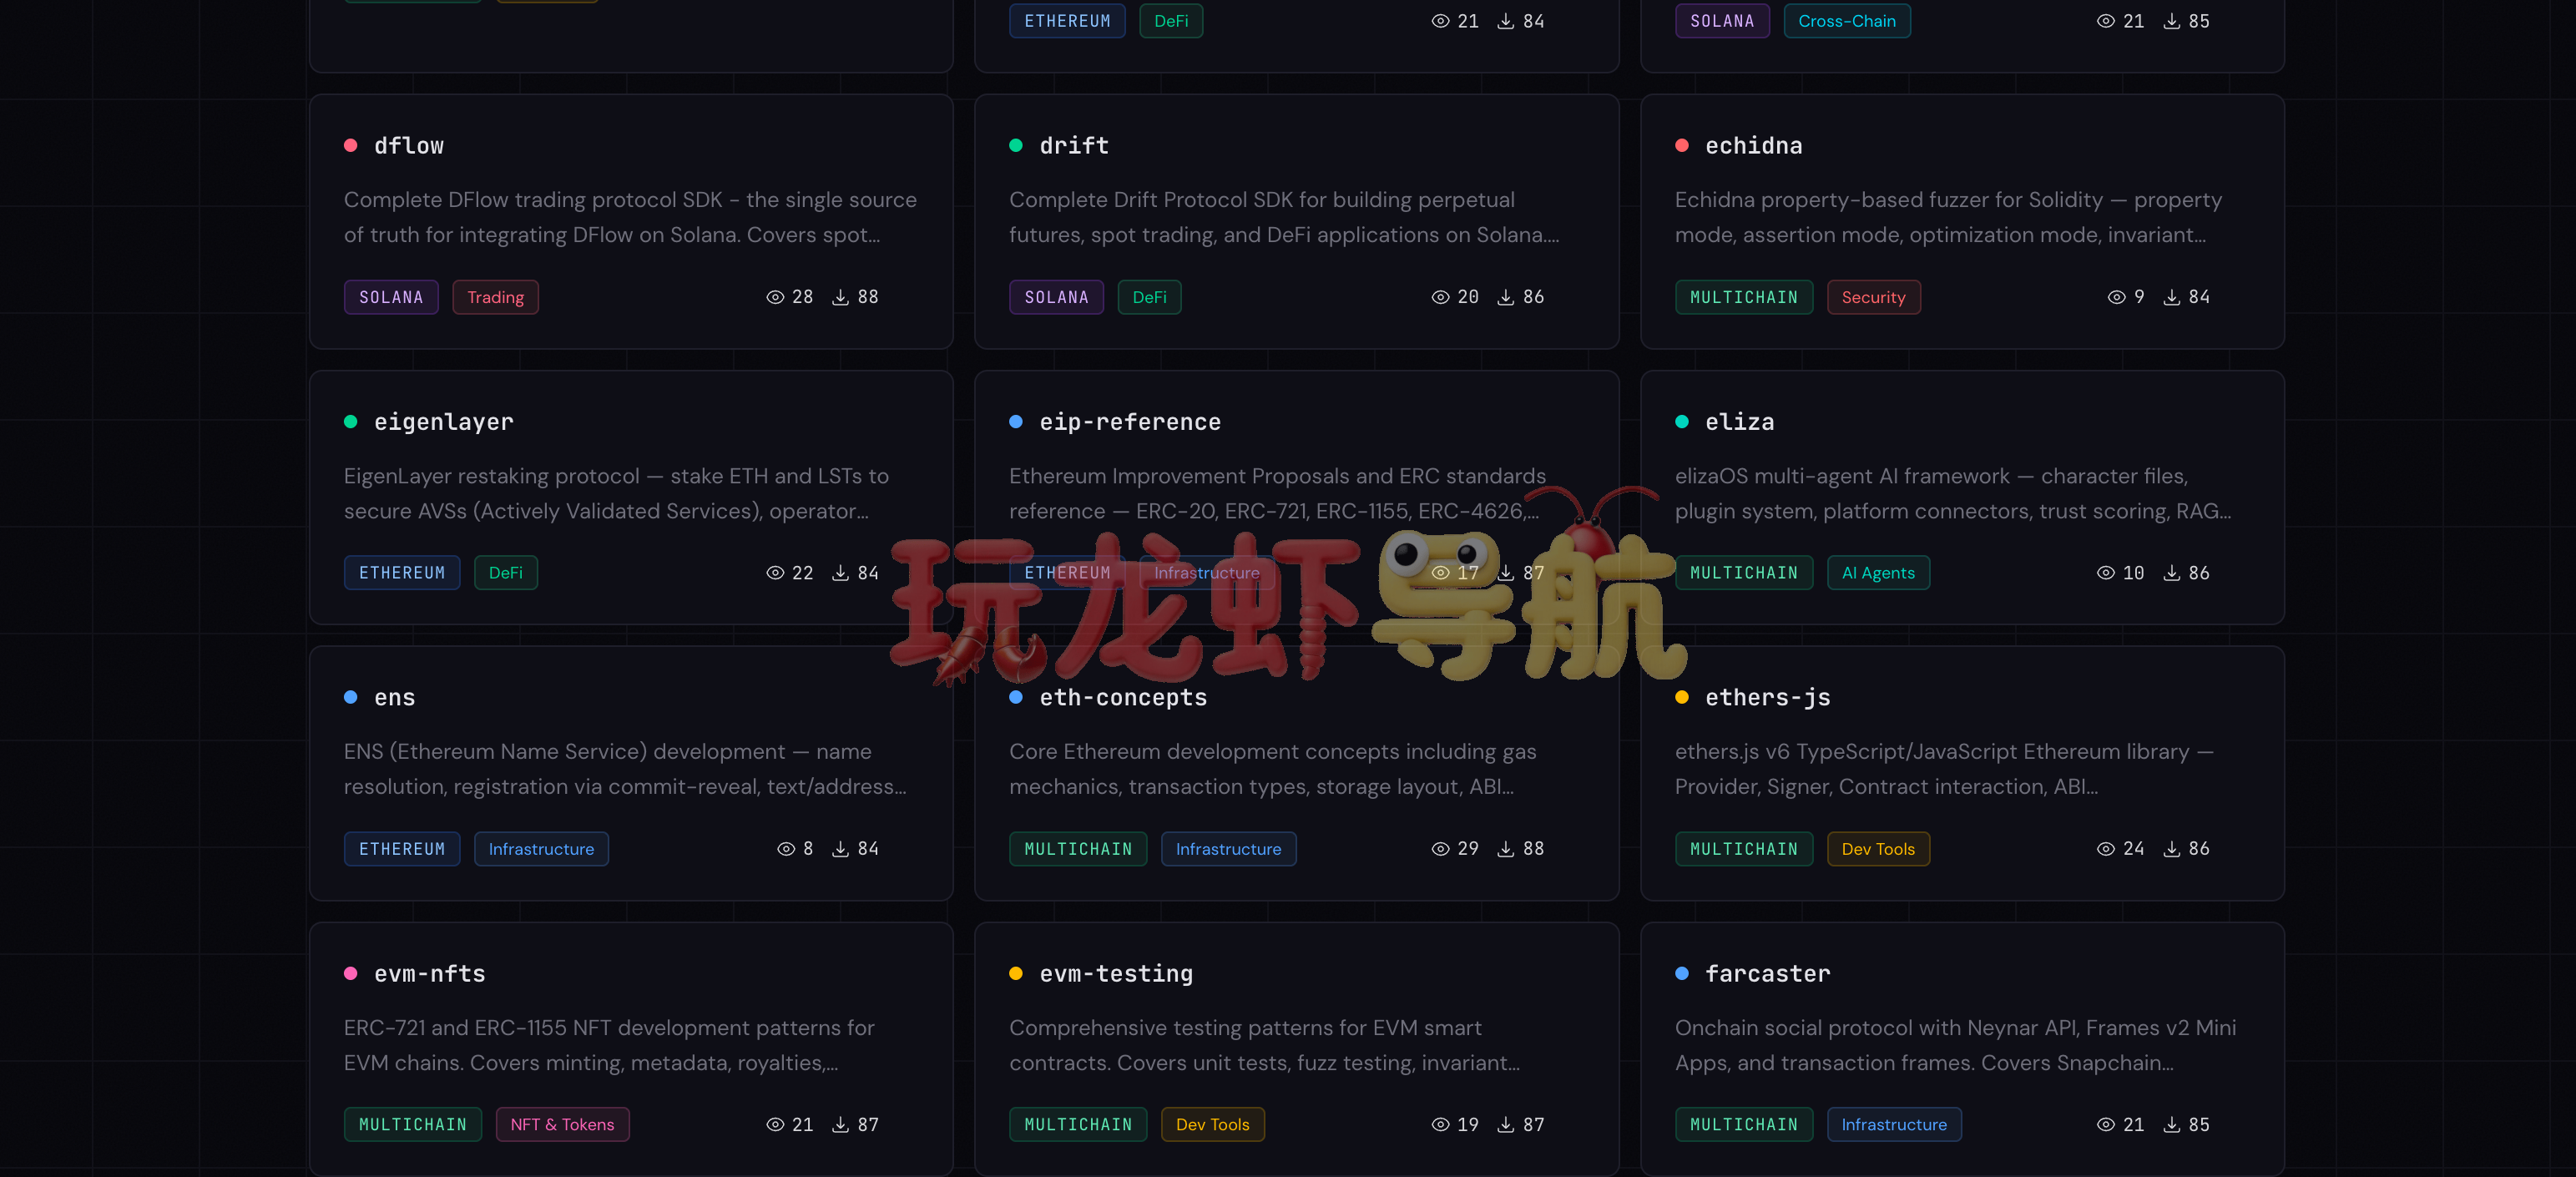Click the download icon on farcaster card
The image size is (2576, 1177).
(x=2172, y=1125)
